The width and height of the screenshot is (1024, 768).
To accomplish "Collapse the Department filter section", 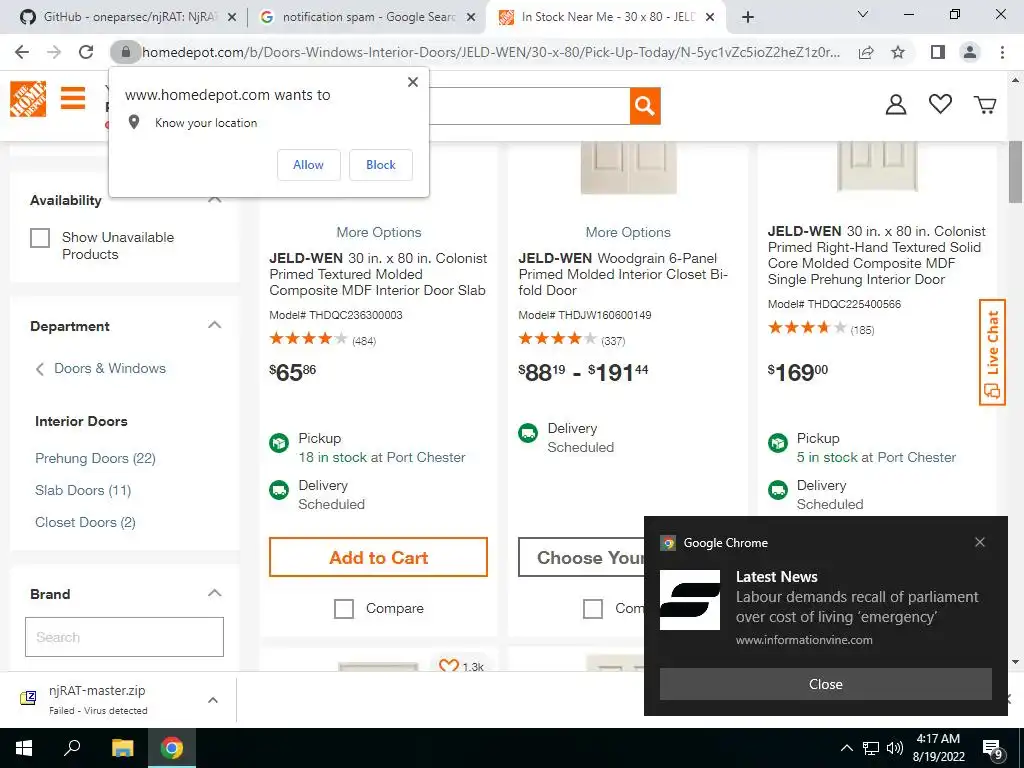I will [x=214, y=325].
